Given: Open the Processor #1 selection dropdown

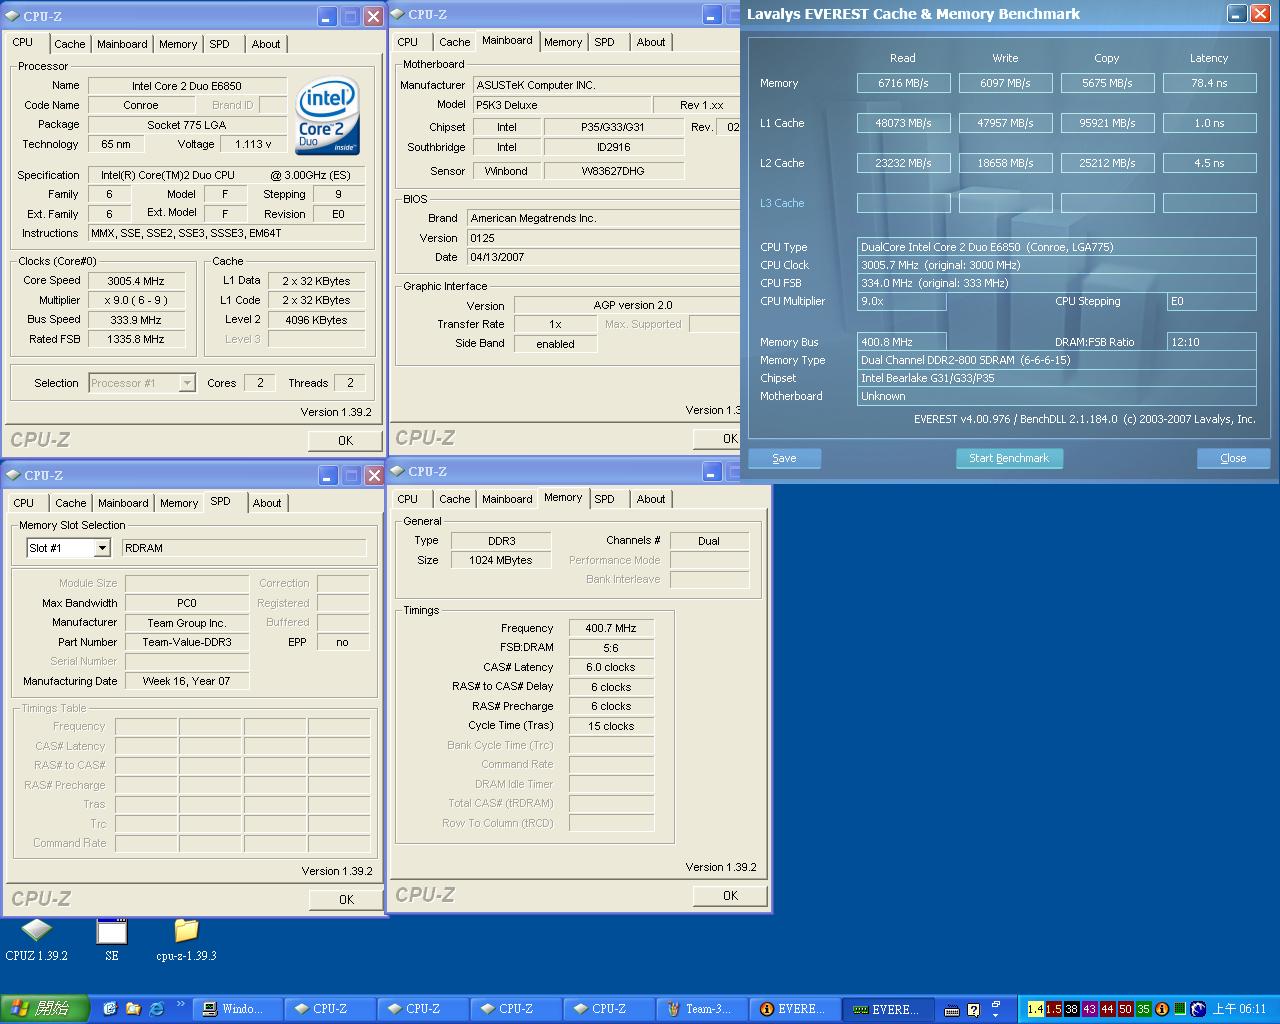Looking at the screenshot, I should [186, 383].
